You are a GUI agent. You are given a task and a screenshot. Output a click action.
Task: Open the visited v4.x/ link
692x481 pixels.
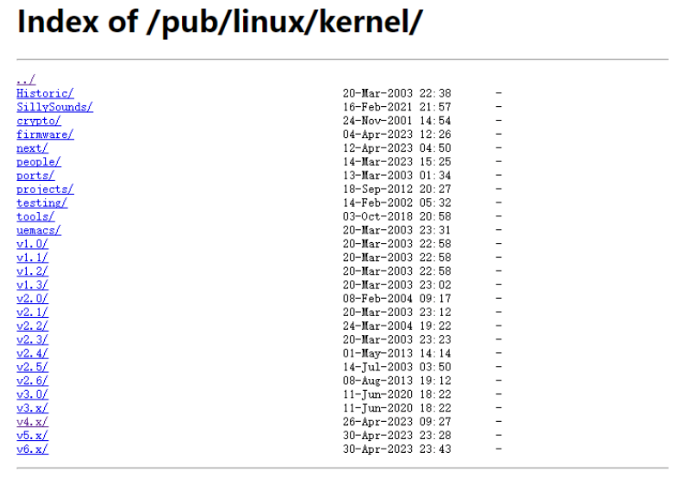(x=32, y=421)
